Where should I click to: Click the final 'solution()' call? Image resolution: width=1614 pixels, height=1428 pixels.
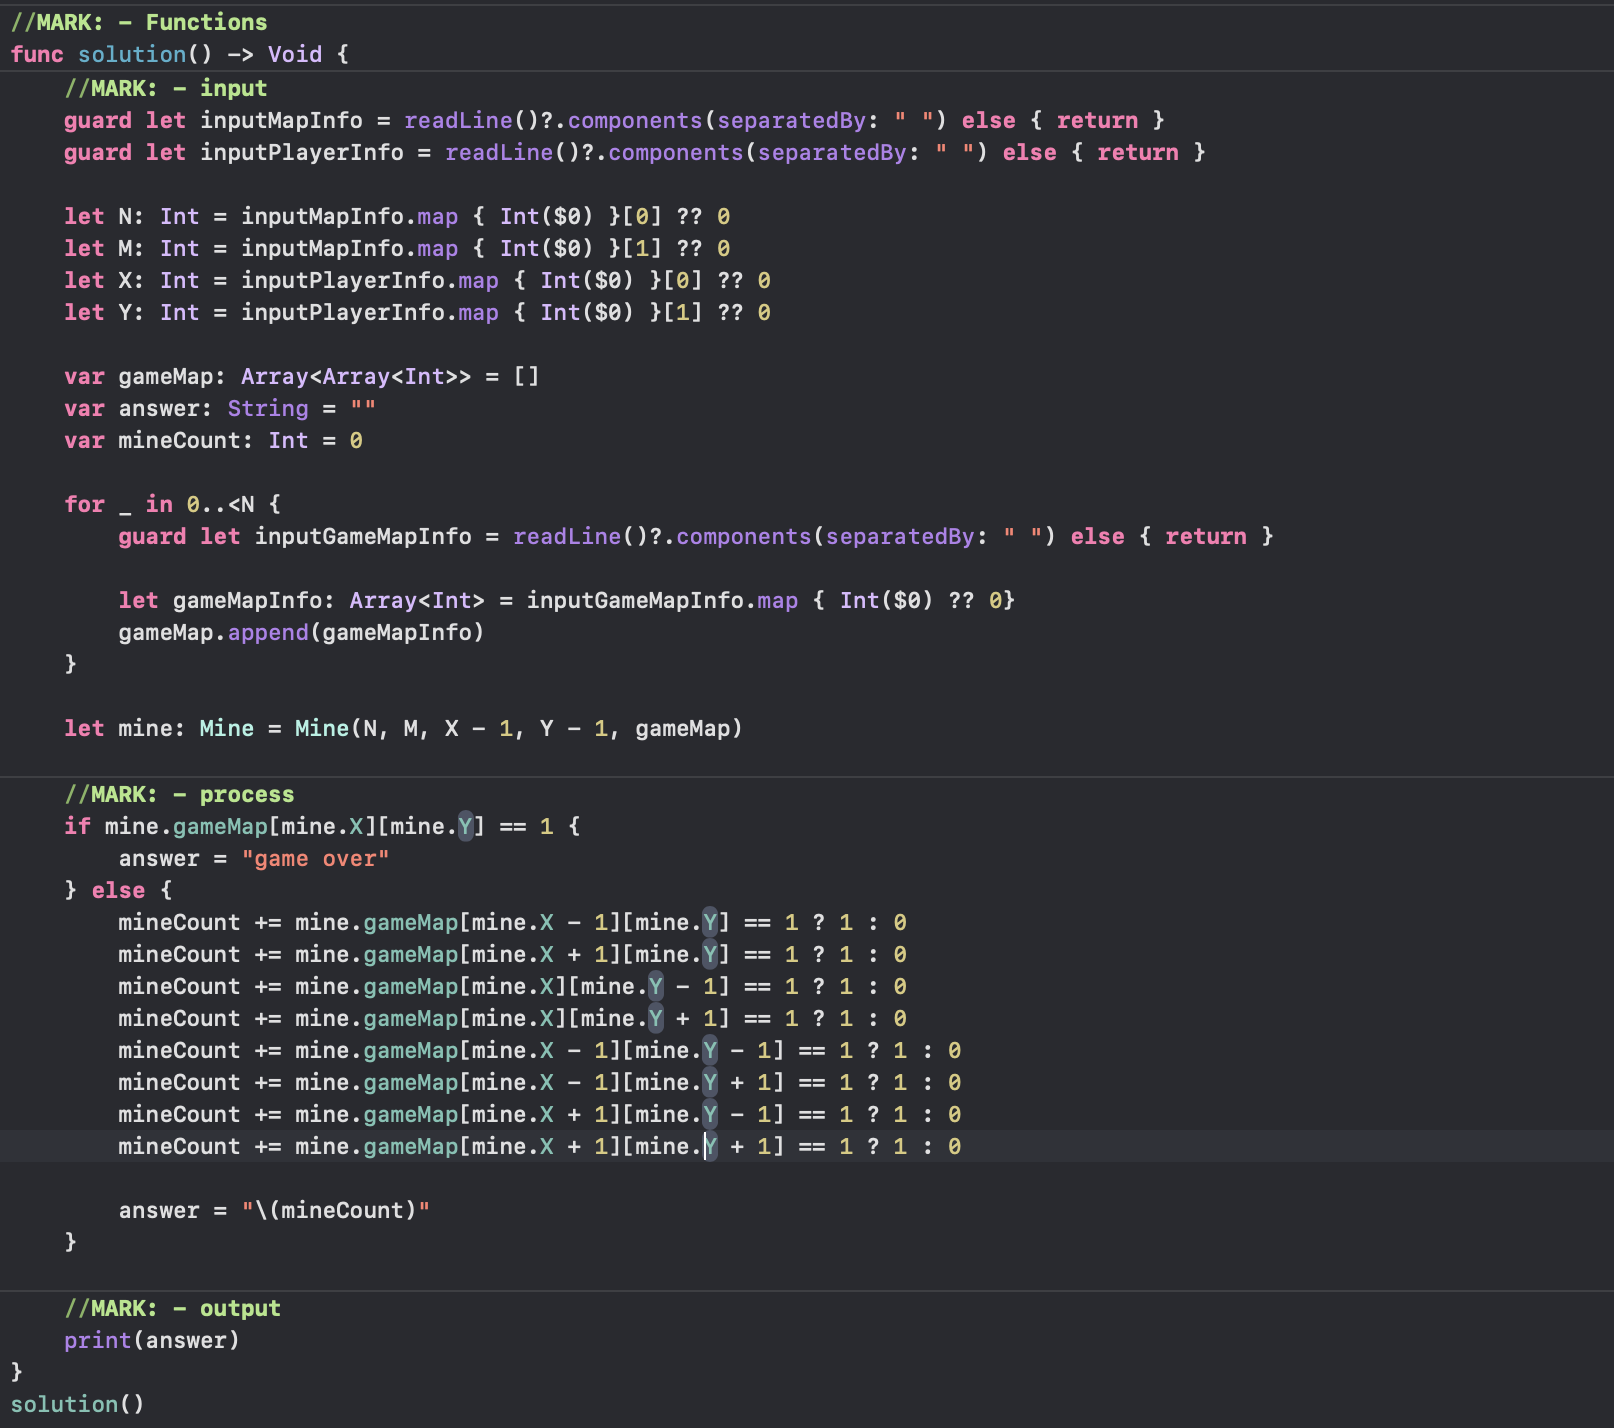tap(77, 1404)
